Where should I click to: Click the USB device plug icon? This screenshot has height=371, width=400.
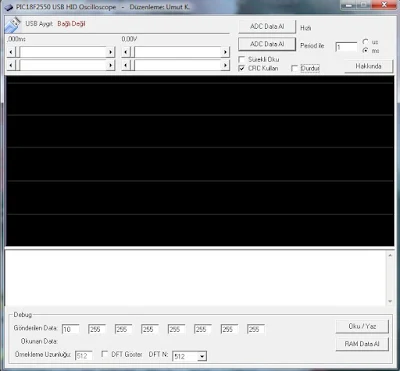[13, 25]
